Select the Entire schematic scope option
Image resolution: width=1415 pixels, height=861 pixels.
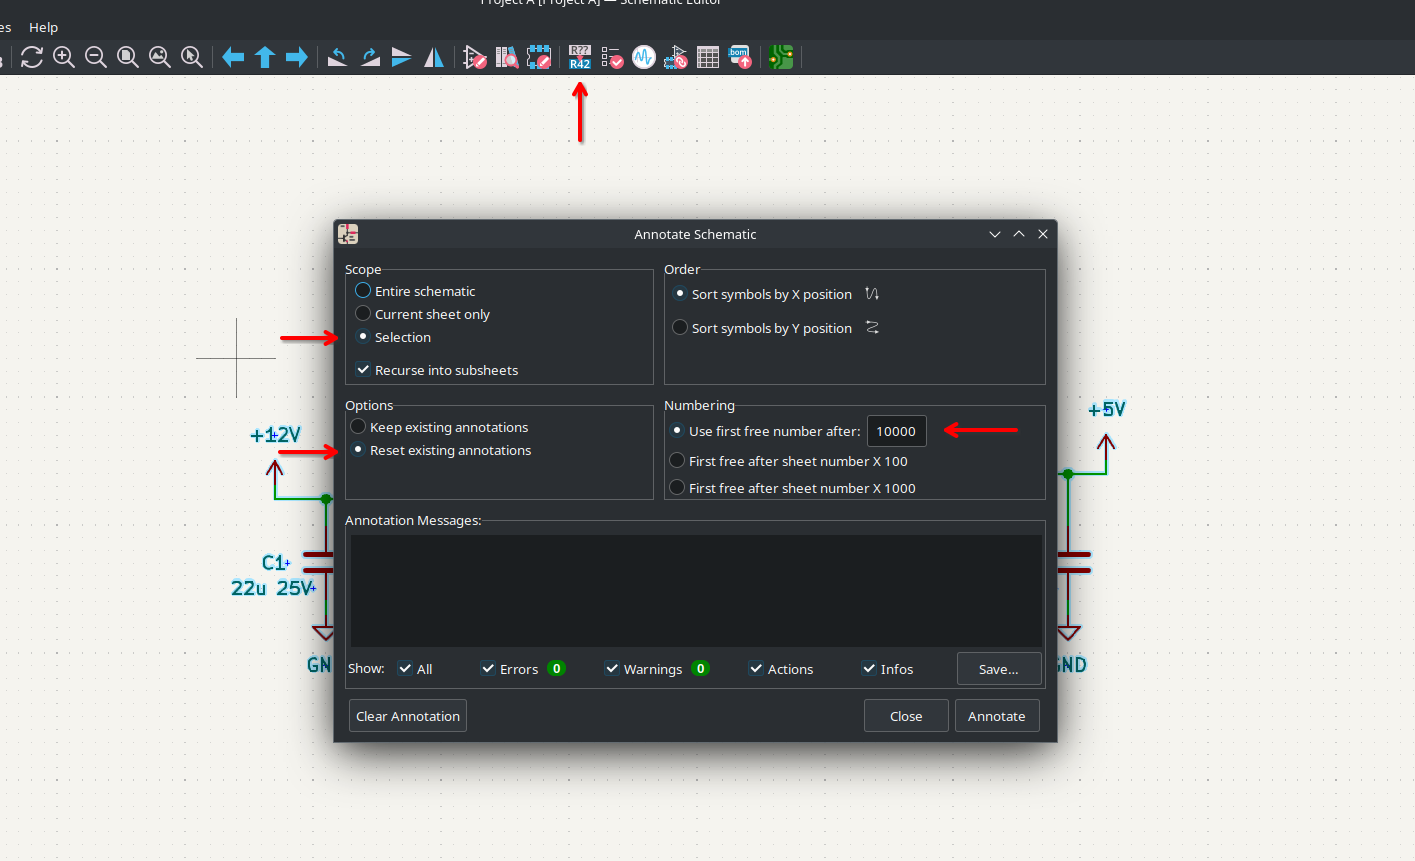click(x=363, y=291)
